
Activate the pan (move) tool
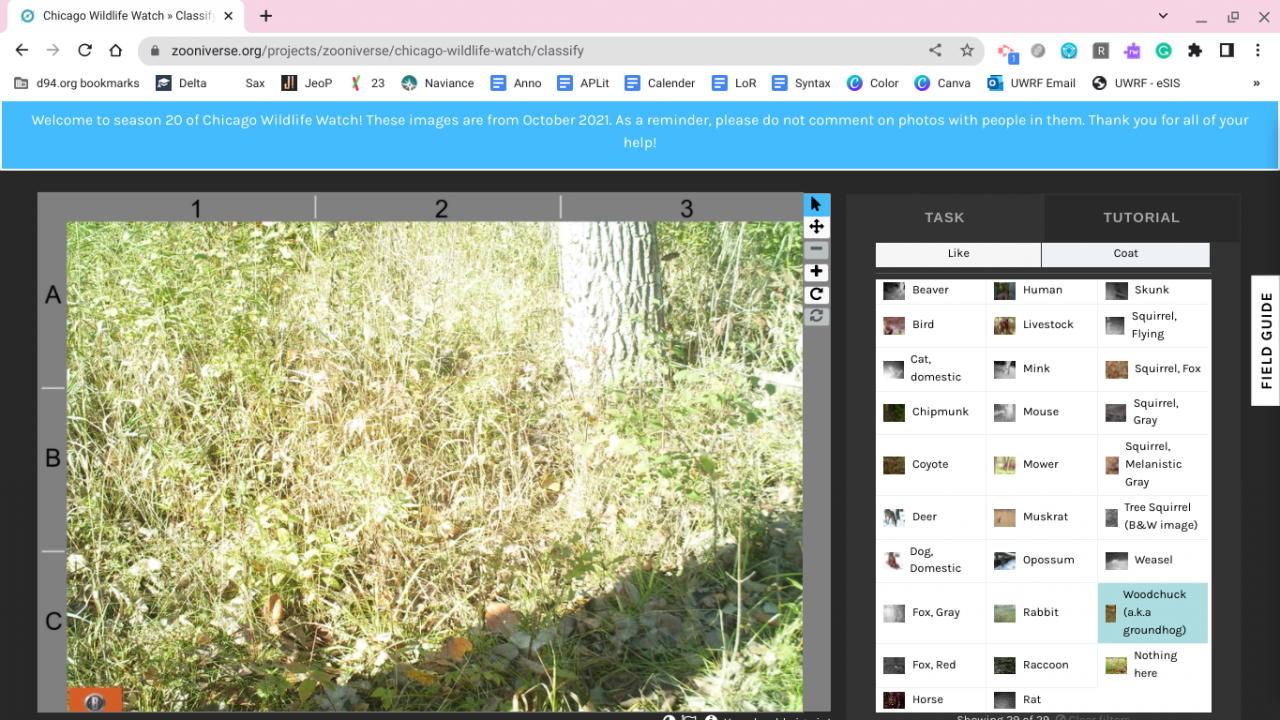[816, 227]
